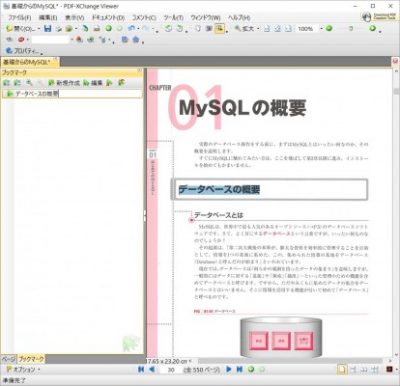The image size is (400, 386).
Task: Click the binoculars find icon
Action: pyautogui.click(x=79, y=40)
